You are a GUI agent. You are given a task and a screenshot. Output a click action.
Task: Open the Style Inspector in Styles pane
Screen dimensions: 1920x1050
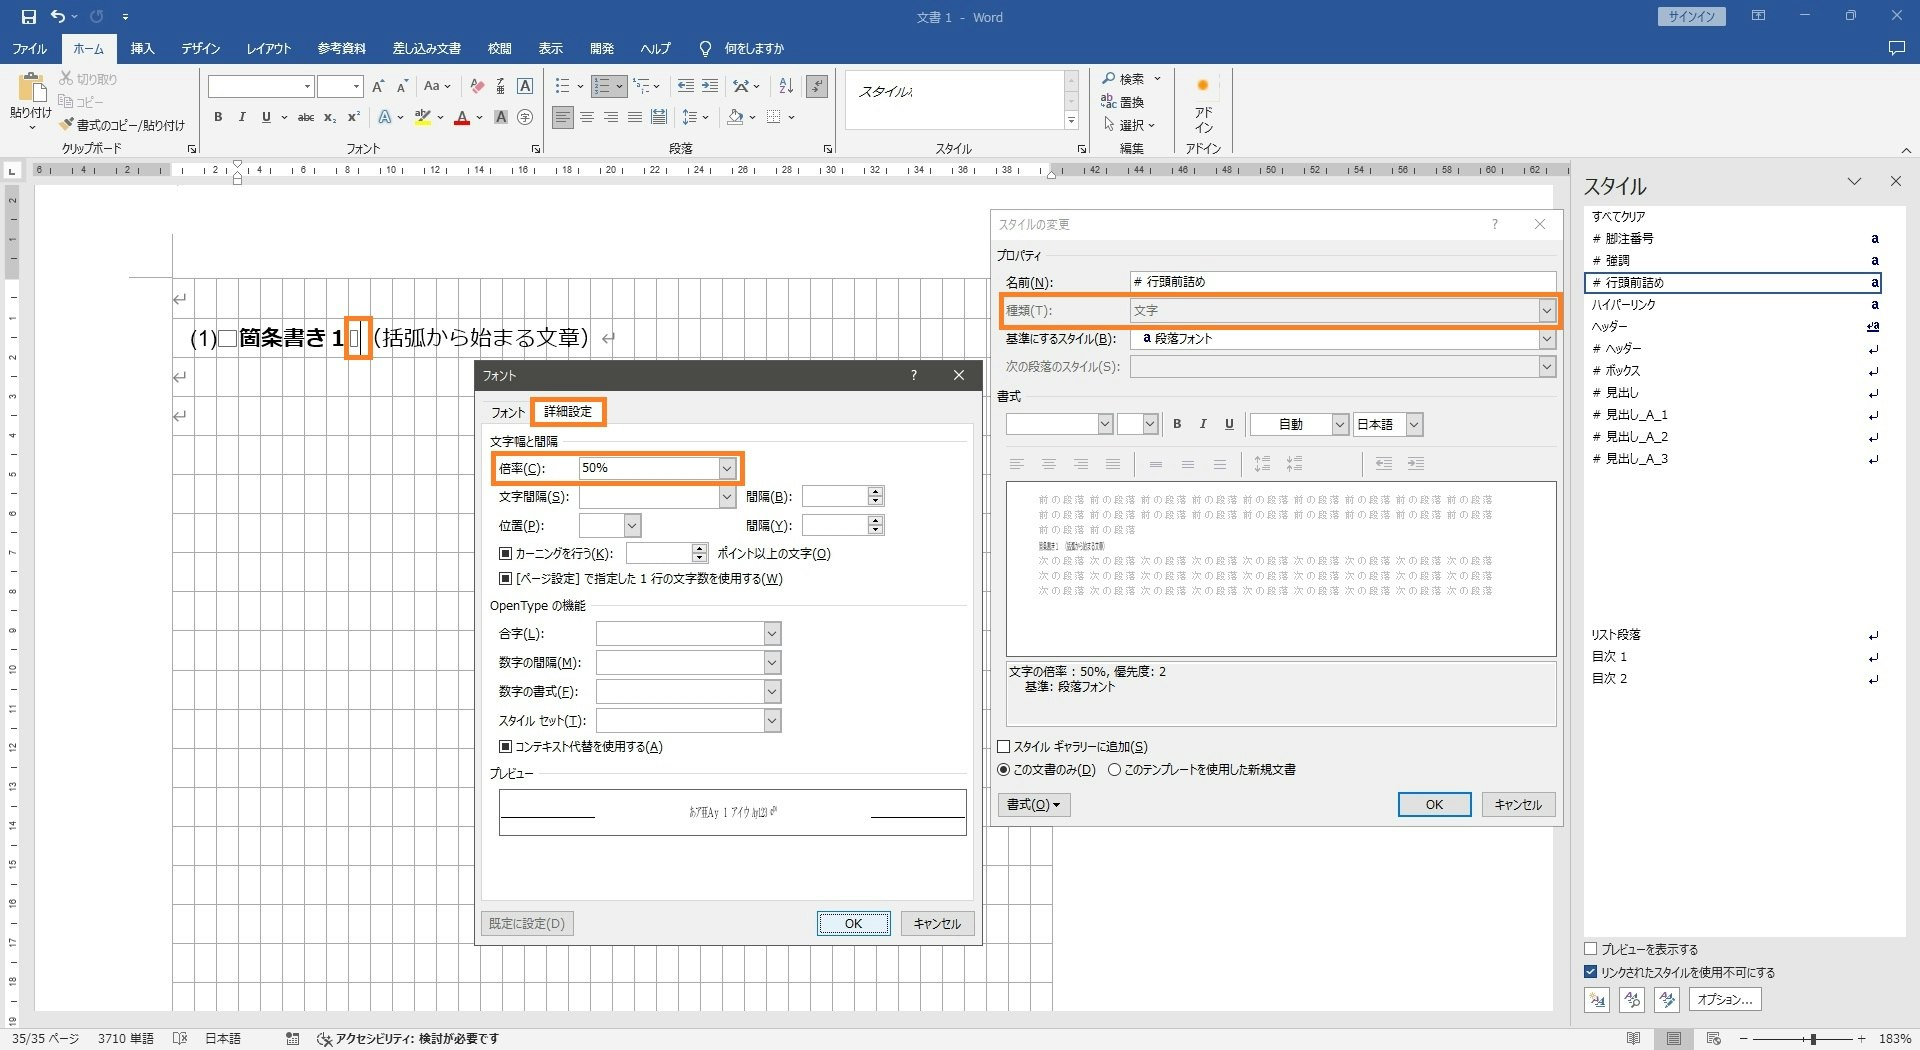click(1632, 999)
